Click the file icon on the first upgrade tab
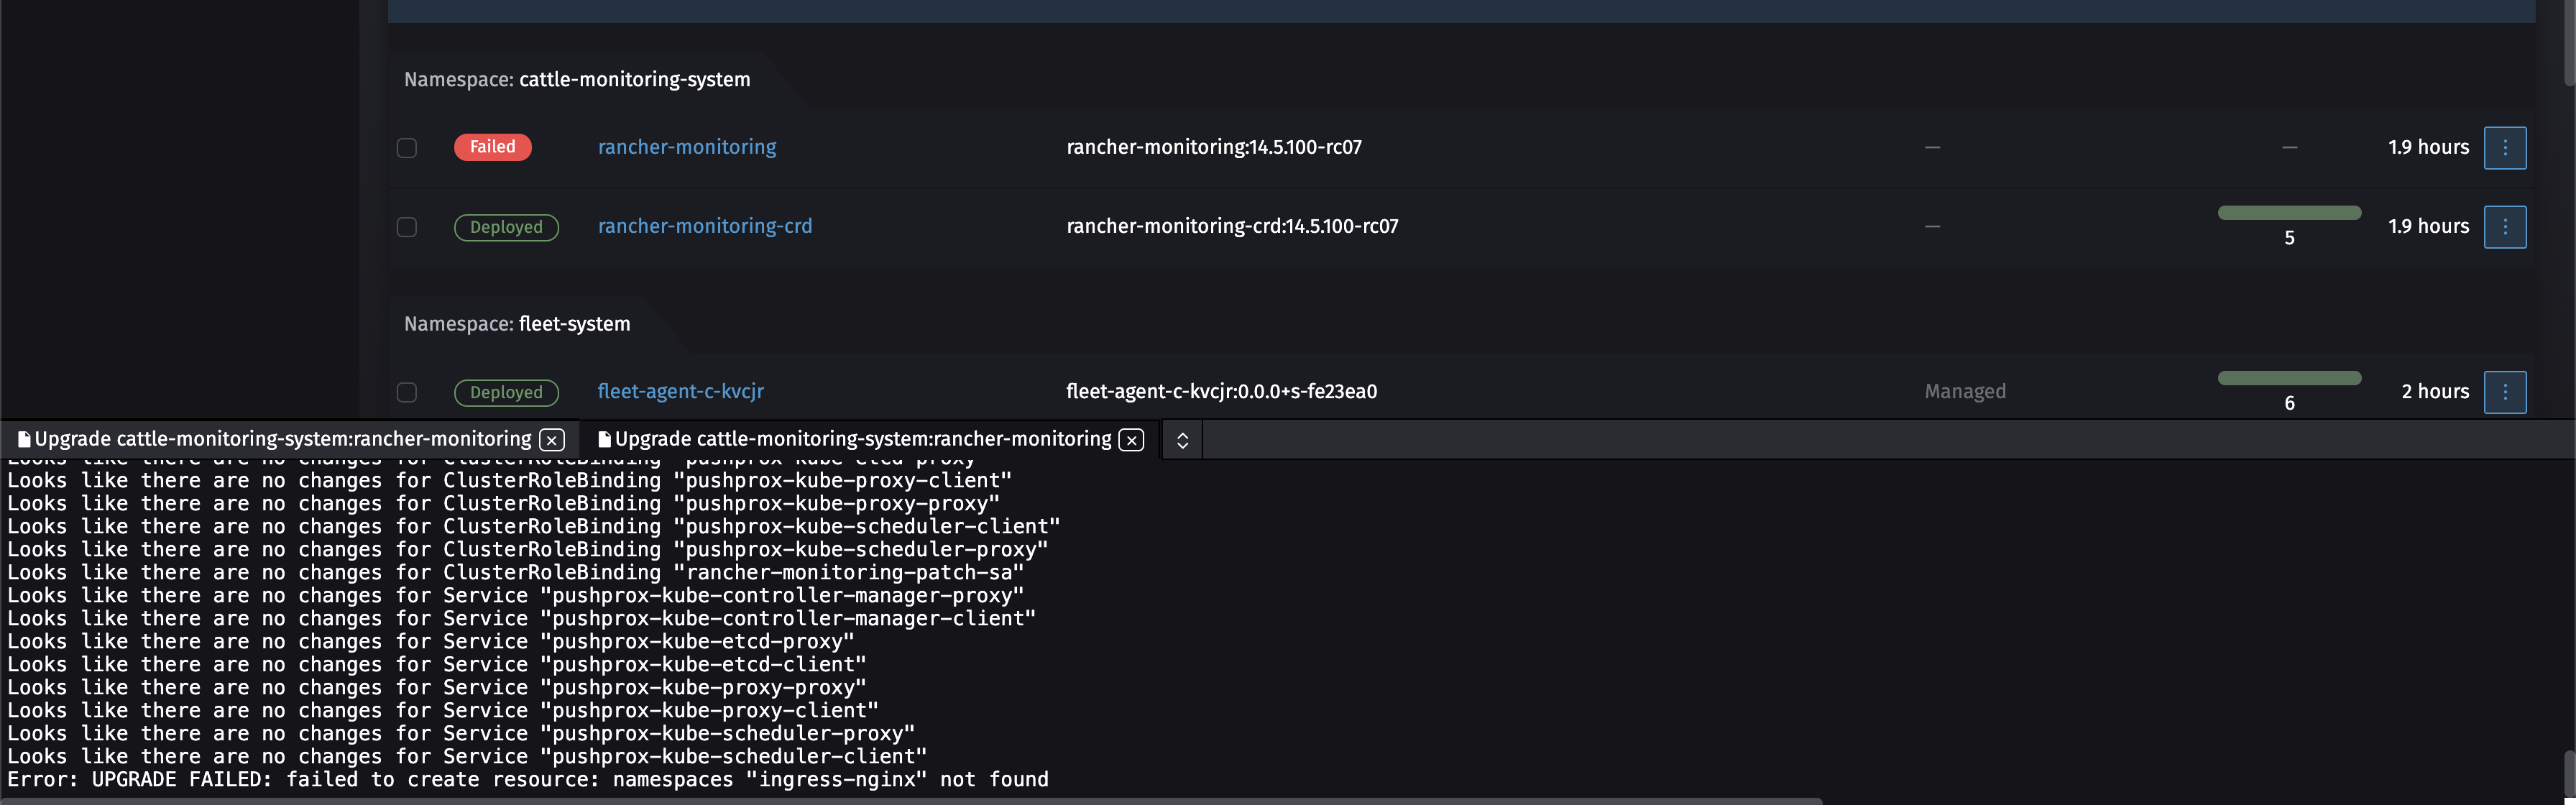Image resolution: width=2576 pixels, height=805 pixels. 23,438
